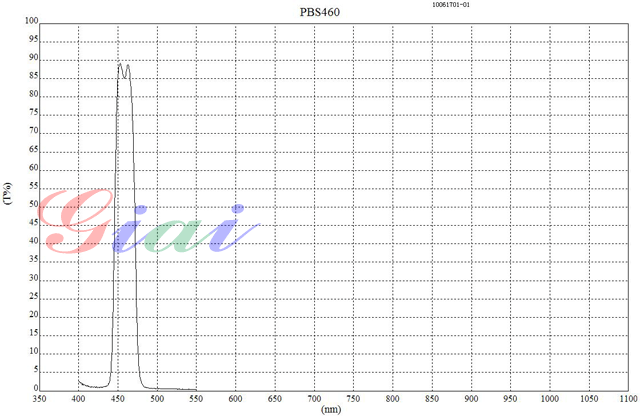Click the 750 nm x-axis tick label
Image resolution: width=640 pixels, height=416 pixels.
[x=353, y=398]
